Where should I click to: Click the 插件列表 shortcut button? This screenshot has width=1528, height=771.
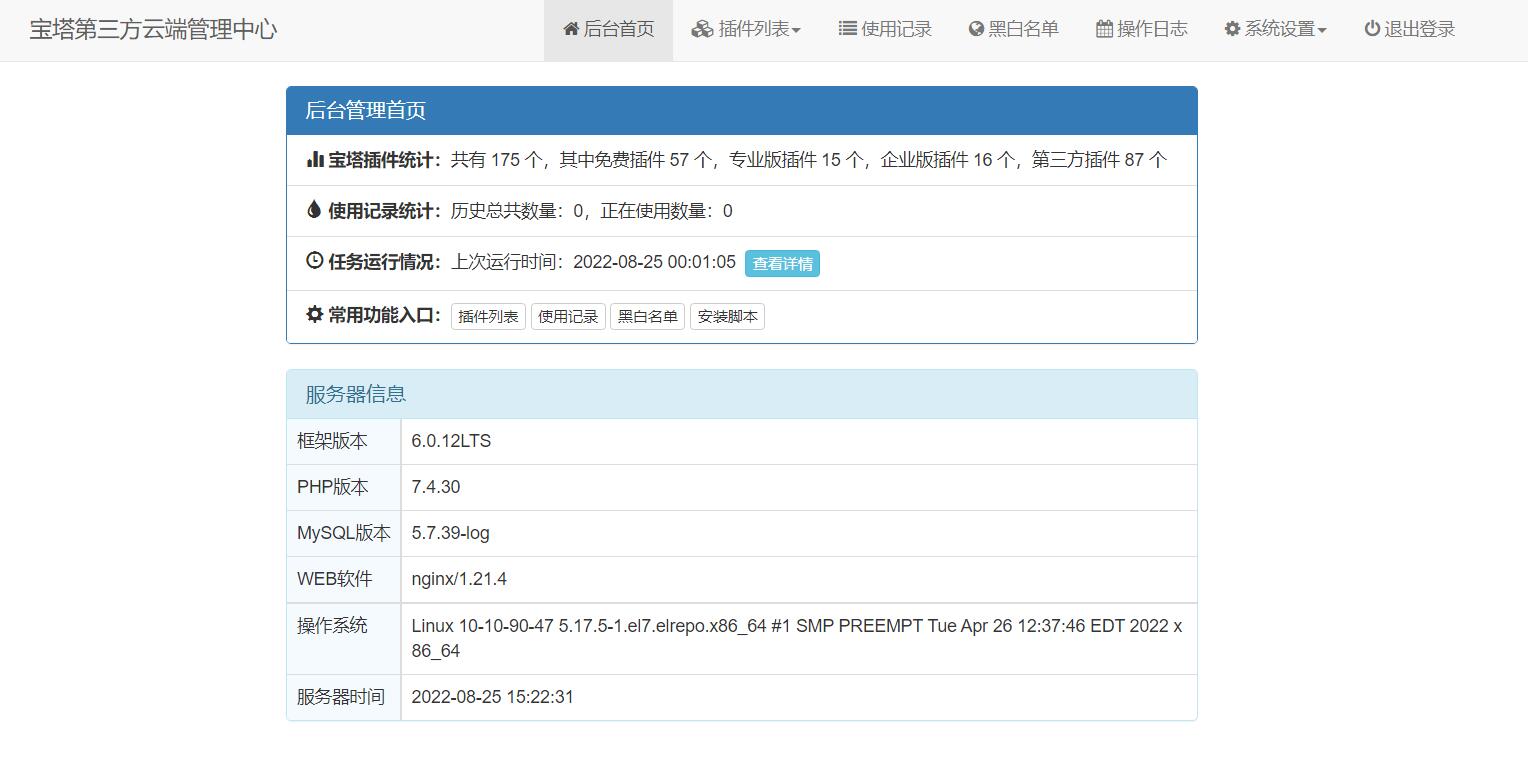pos(488,317)
